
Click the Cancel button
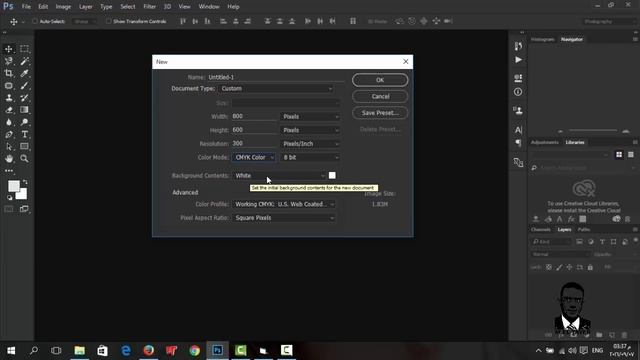click(x=380, y=97)
